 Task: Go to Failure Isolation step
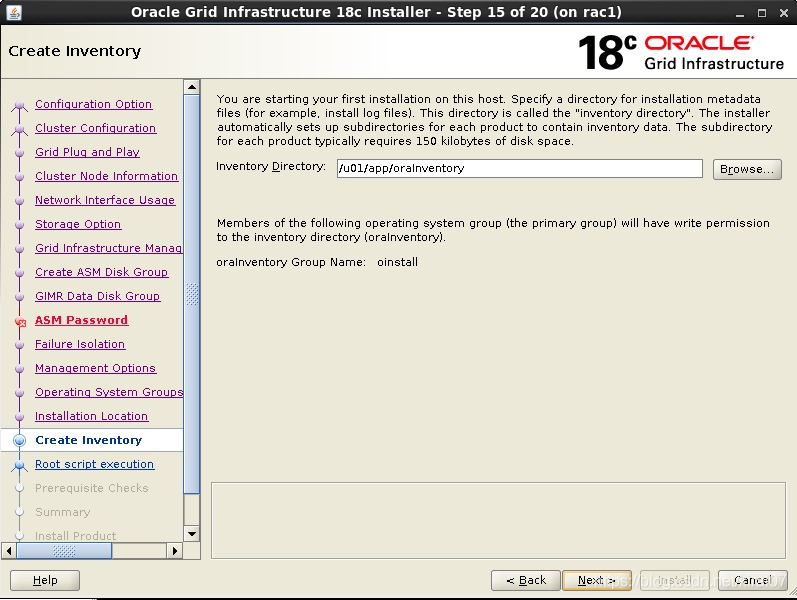[80, 344]
